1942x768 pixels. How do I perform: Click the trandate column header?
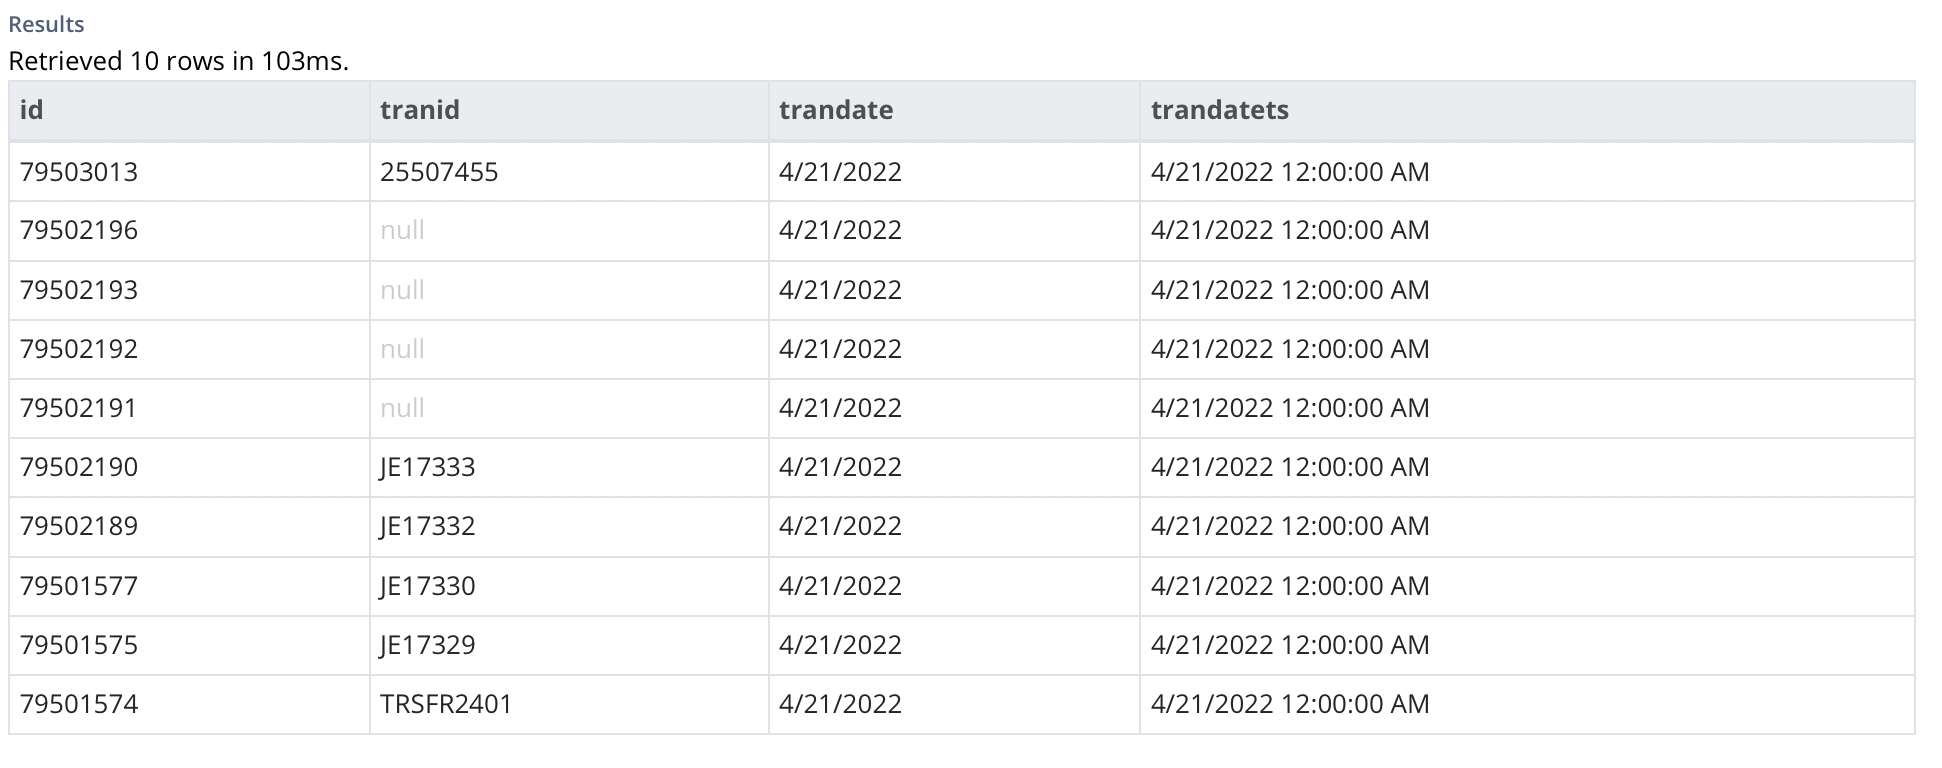(954, 110)
